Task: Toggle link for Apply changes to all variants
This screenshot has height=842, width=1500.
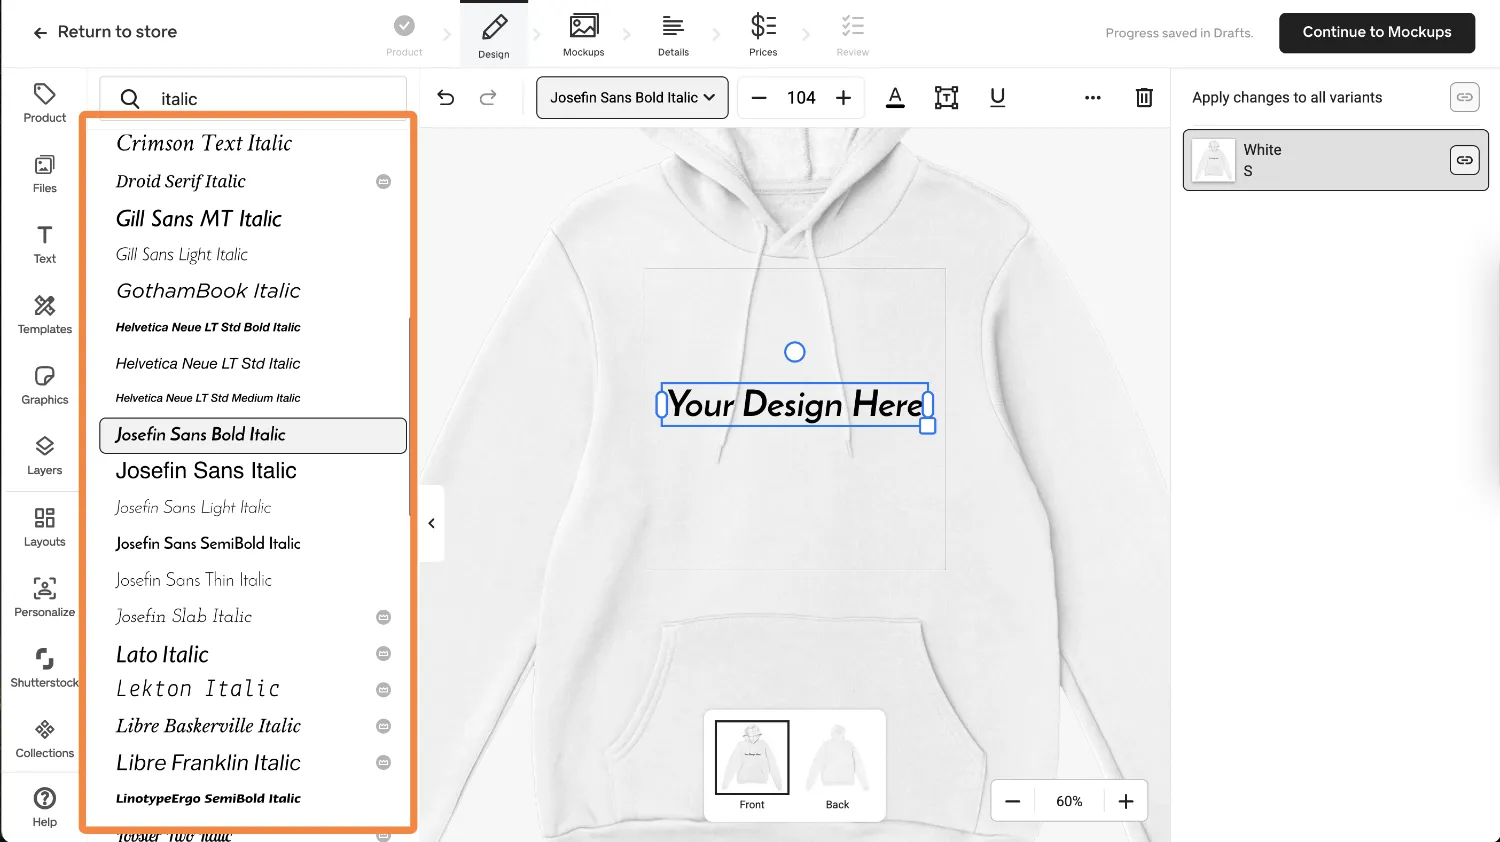Action: [1464, 97]
